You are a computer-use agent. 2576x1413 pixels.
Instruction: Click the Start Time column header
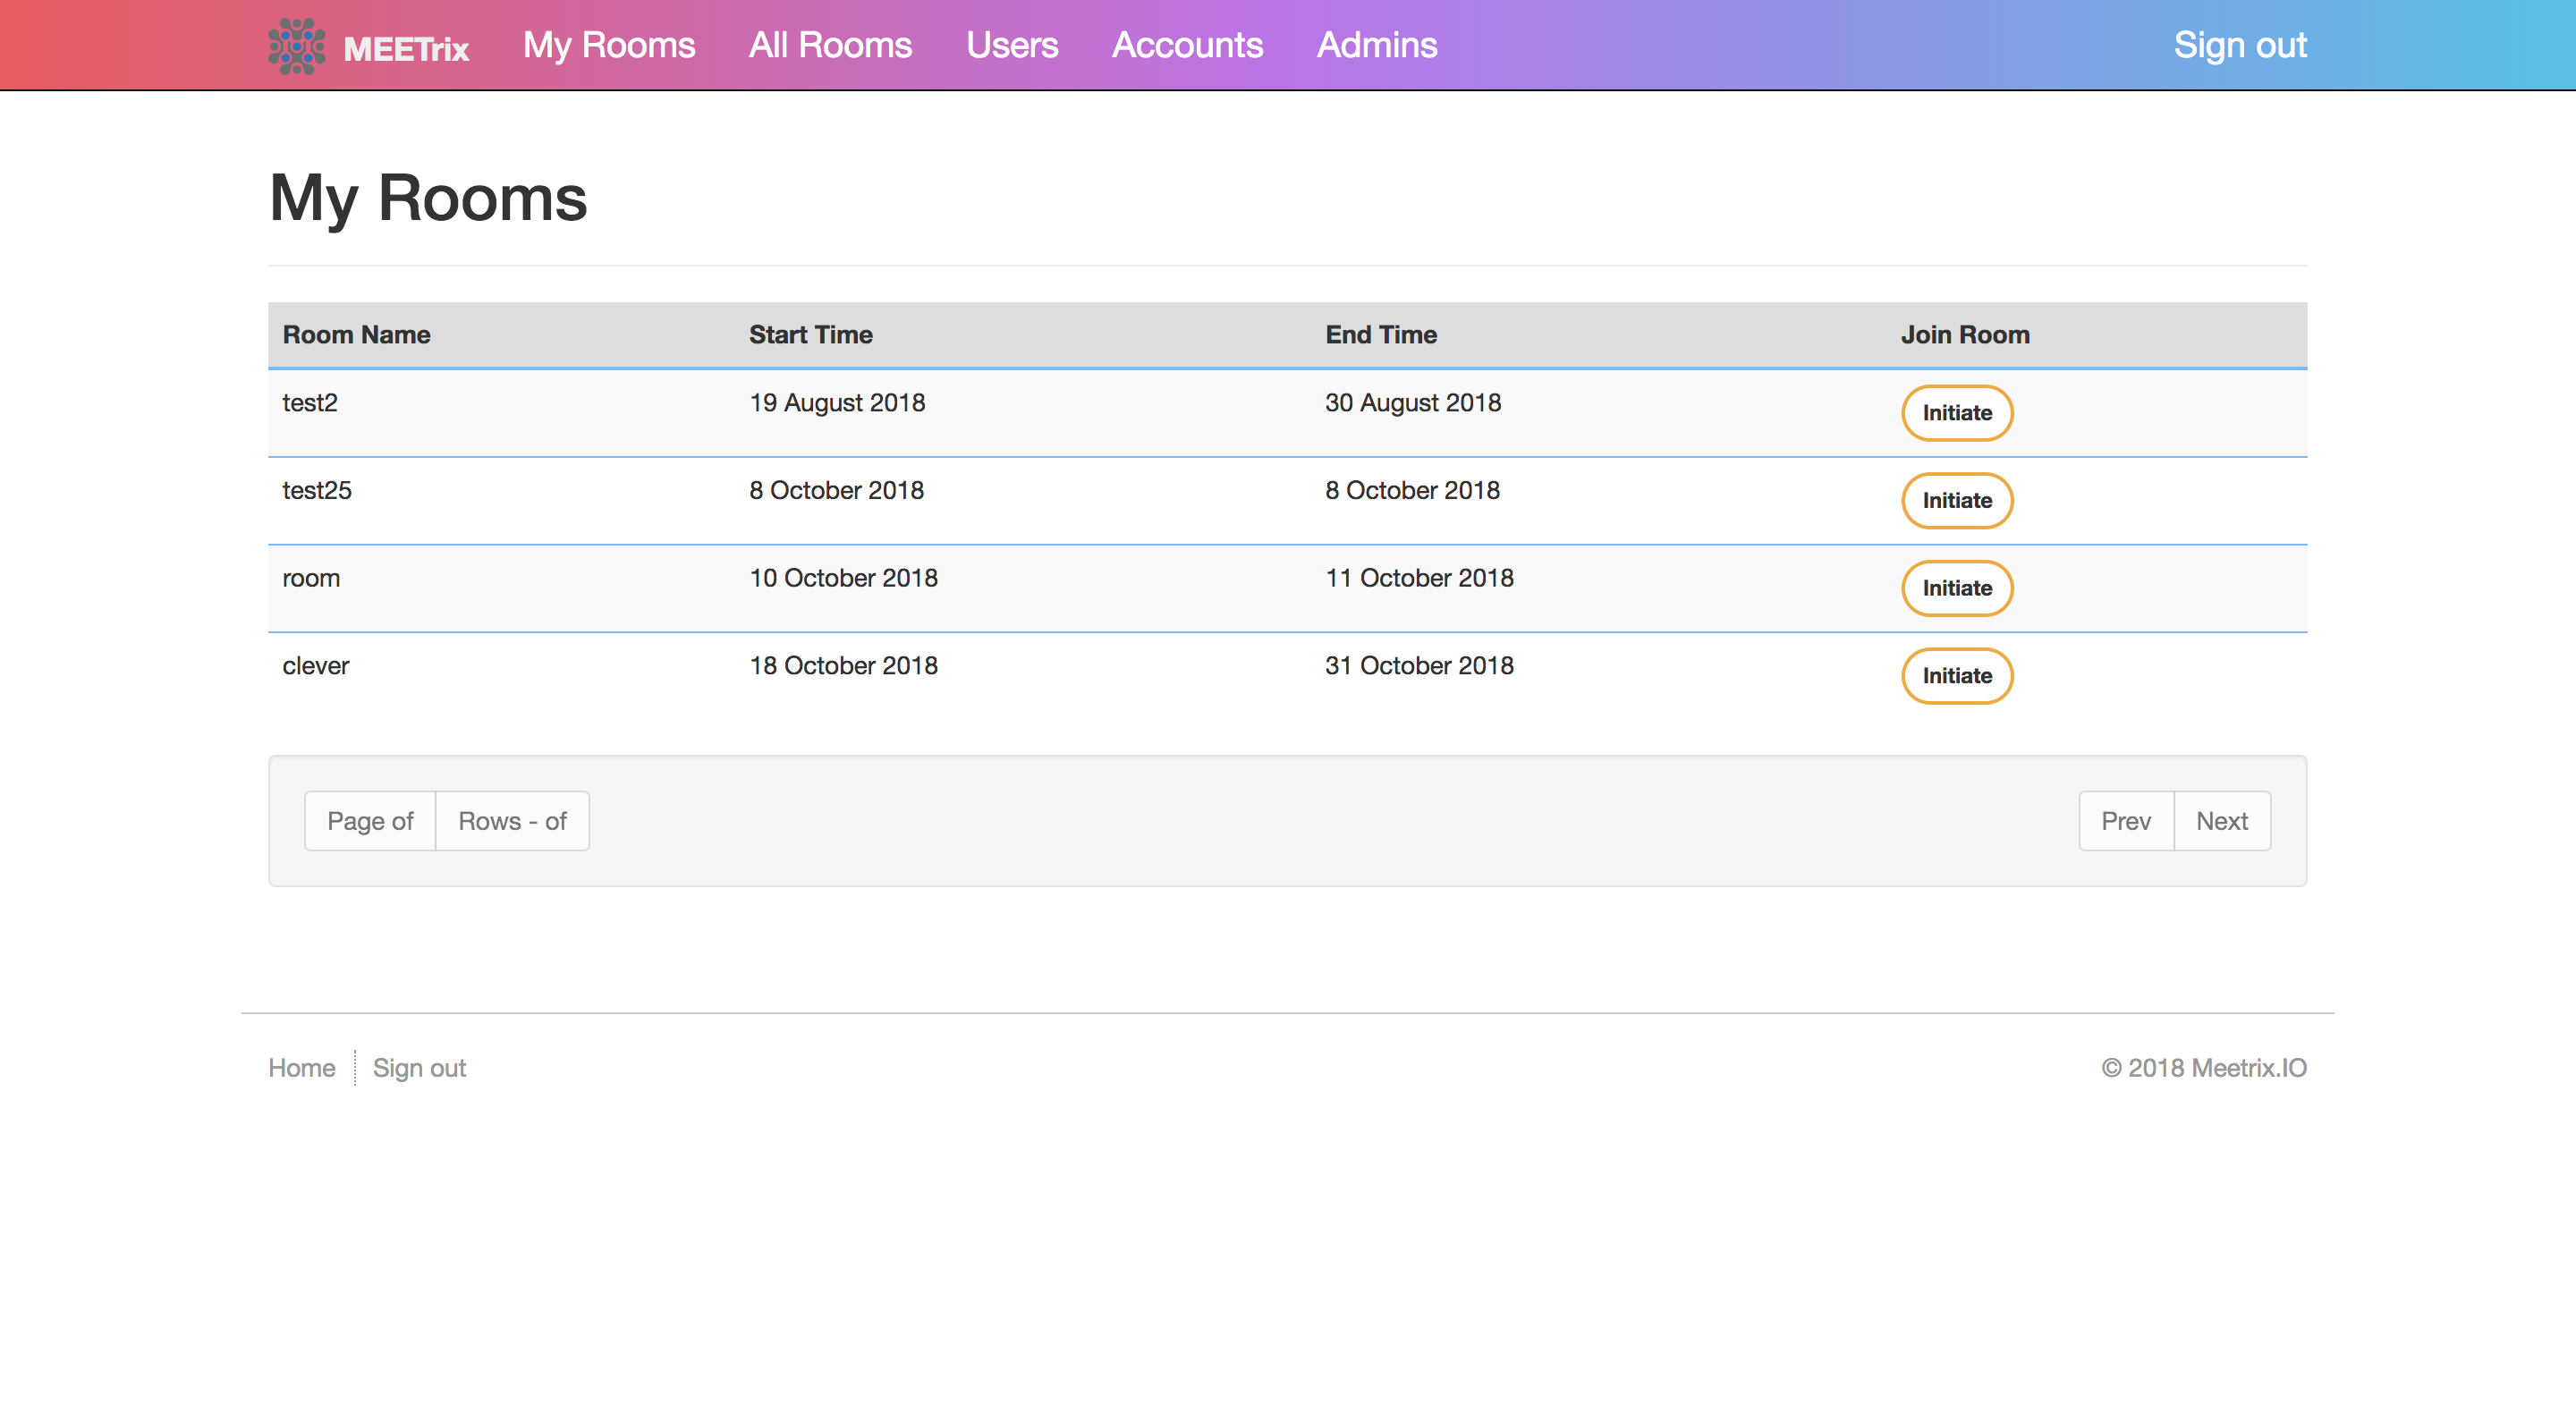[811, 335]
